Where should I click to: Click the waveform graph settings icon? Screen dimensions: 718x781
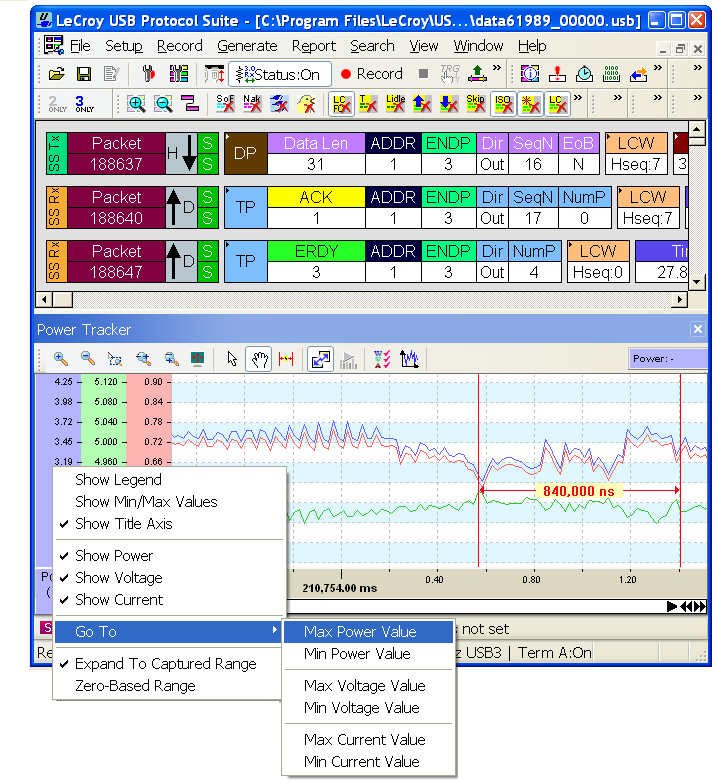click(409, 359)
